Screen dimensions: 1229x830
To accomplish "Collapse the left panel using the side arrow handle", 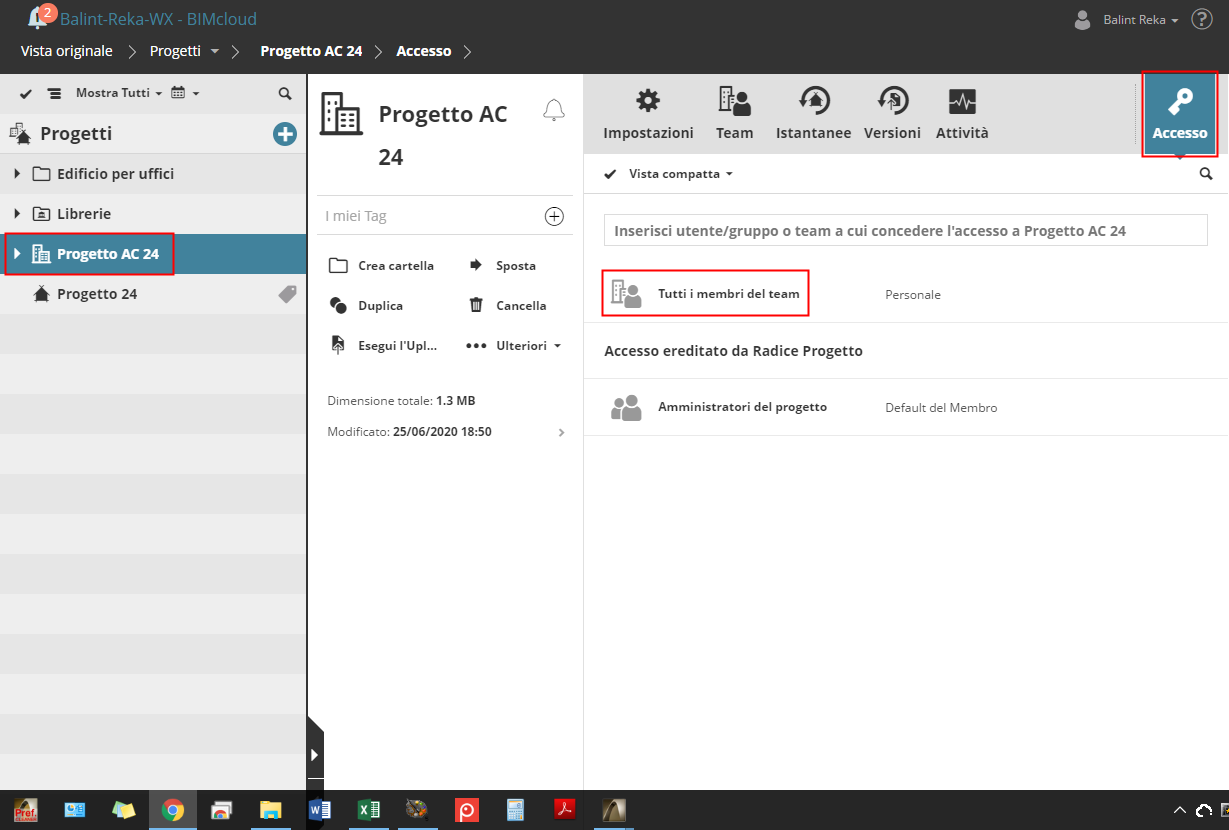I will pyautogui.click(x=315, y=754).
